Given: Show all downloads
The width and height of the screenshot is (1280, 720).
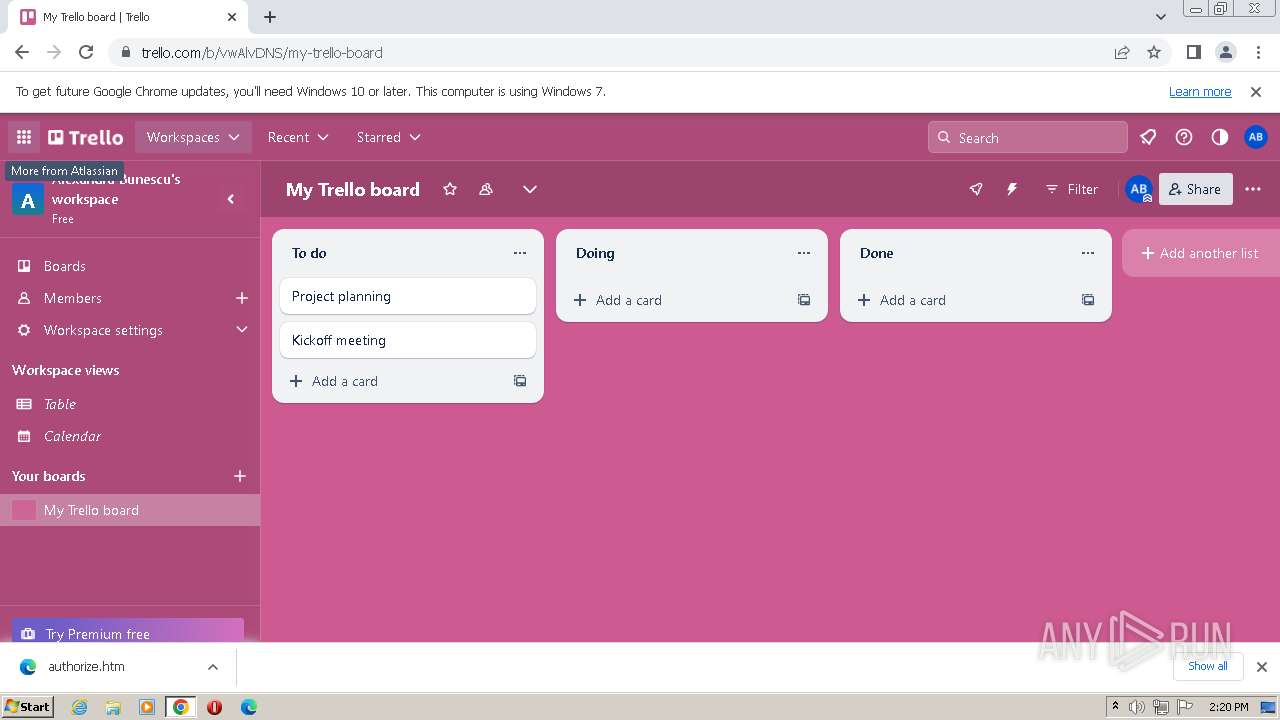Looking at the screenshot, I should 1208,666.
